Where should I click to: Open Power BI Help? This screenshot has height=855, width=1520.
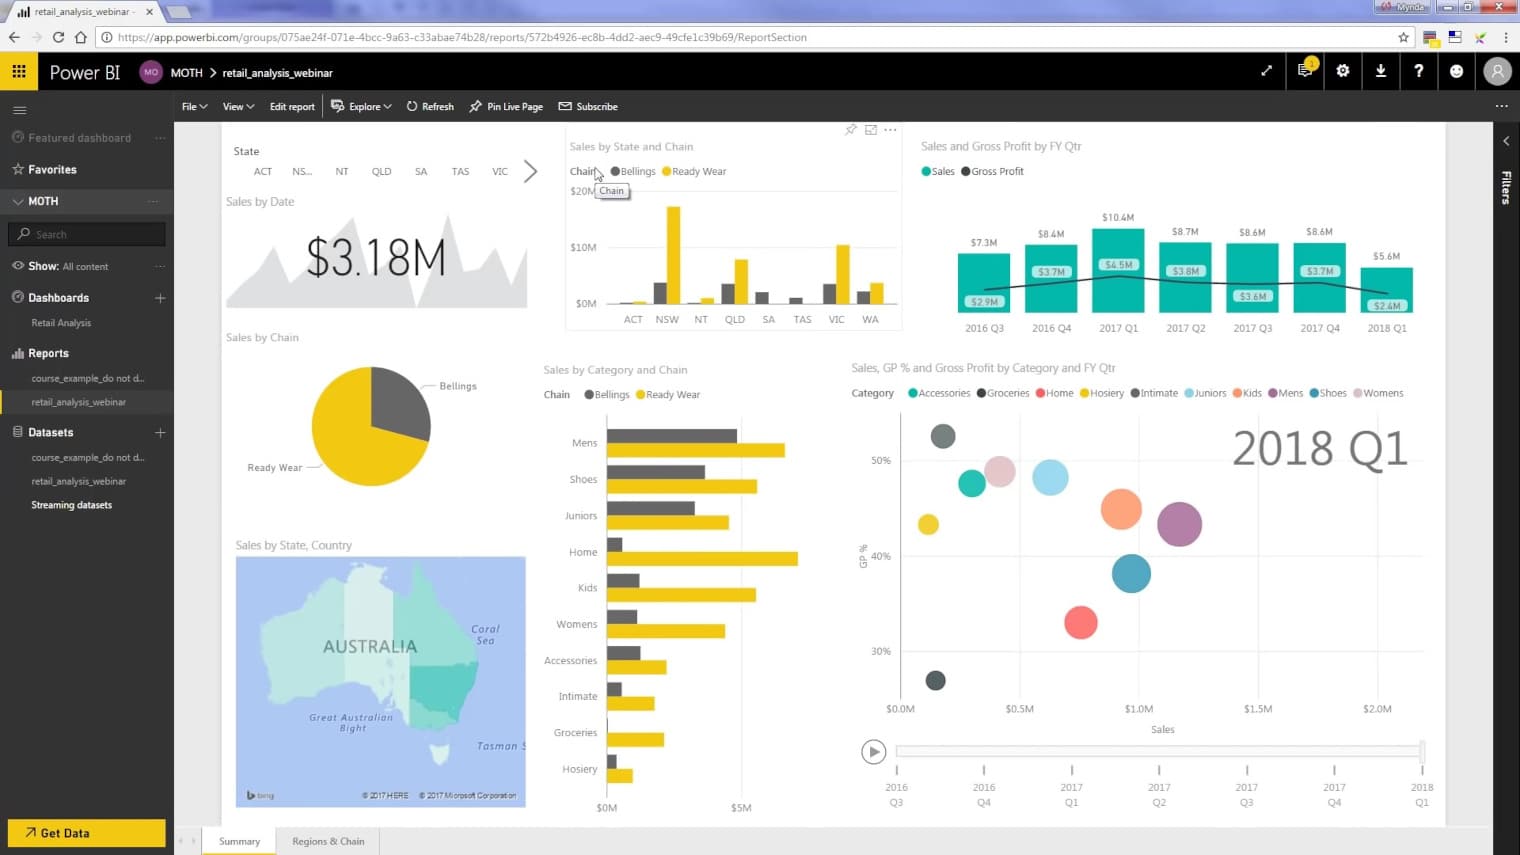coord(1418,71)
